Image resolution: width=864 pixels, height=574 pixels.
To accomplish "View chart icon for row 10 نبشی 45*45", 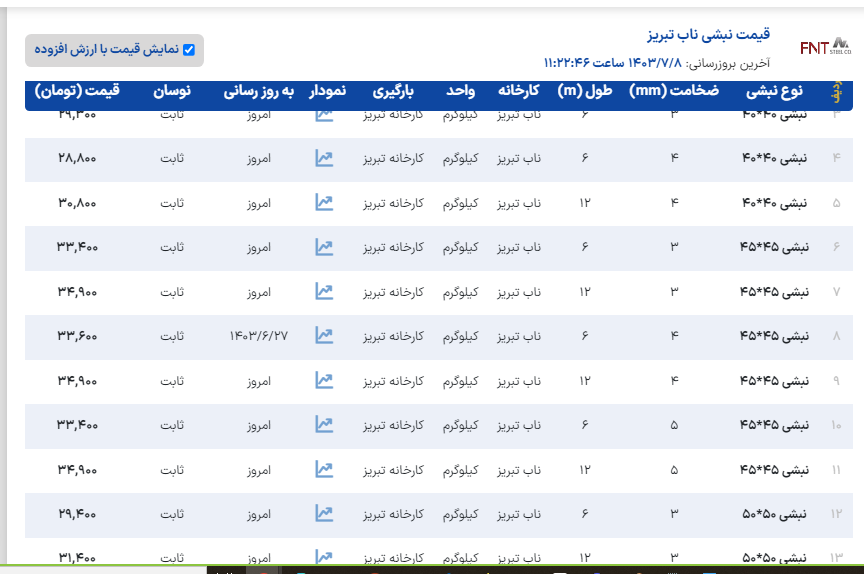I will click(324, 425).
